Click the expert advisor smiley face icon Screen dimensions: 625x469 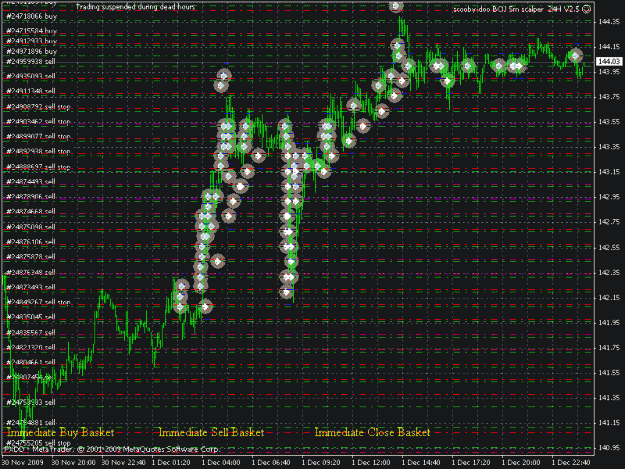pyautogui.click(x=586, y=9)
